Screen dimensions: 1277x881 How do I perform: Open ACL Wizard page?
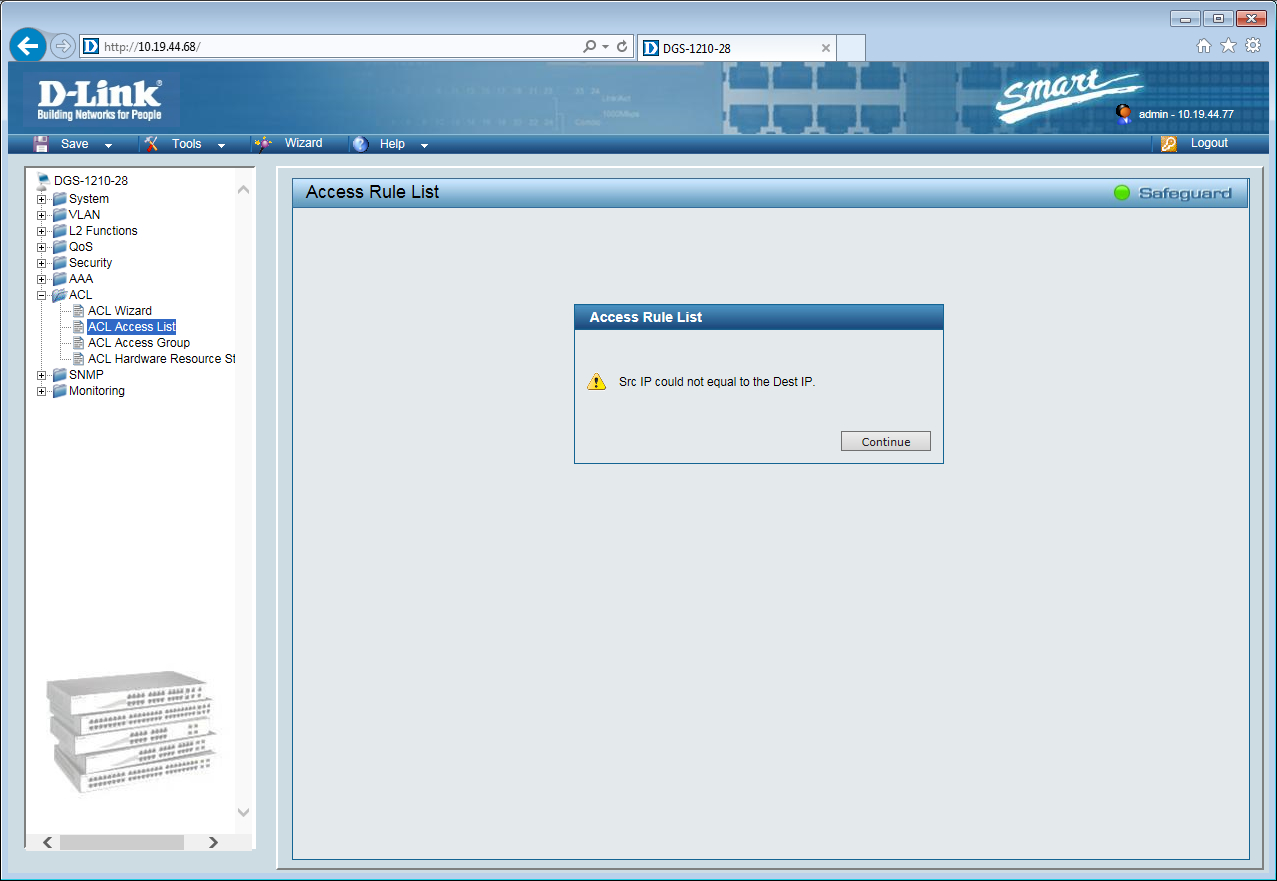(x=120, y=311)
